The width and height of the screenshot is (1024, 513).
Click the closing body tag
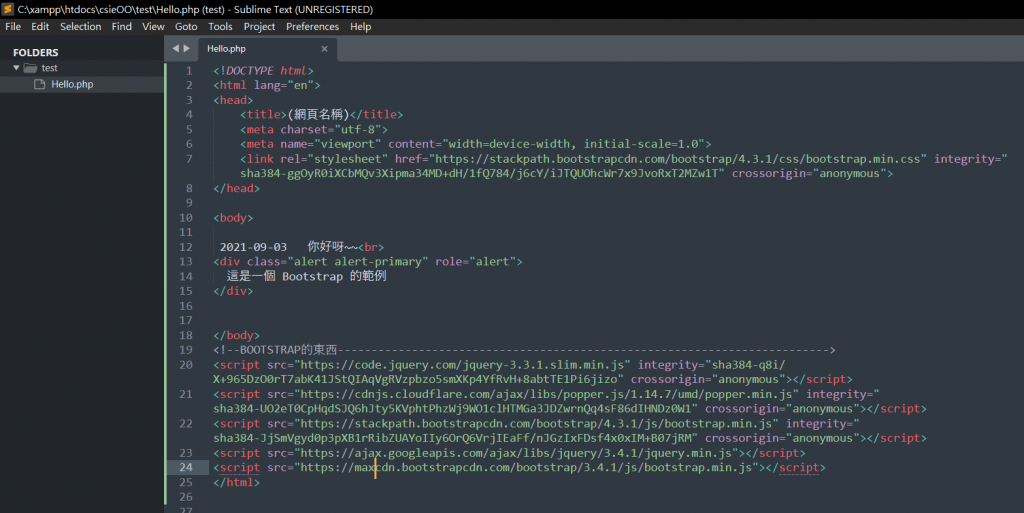(x=236, y=335)
